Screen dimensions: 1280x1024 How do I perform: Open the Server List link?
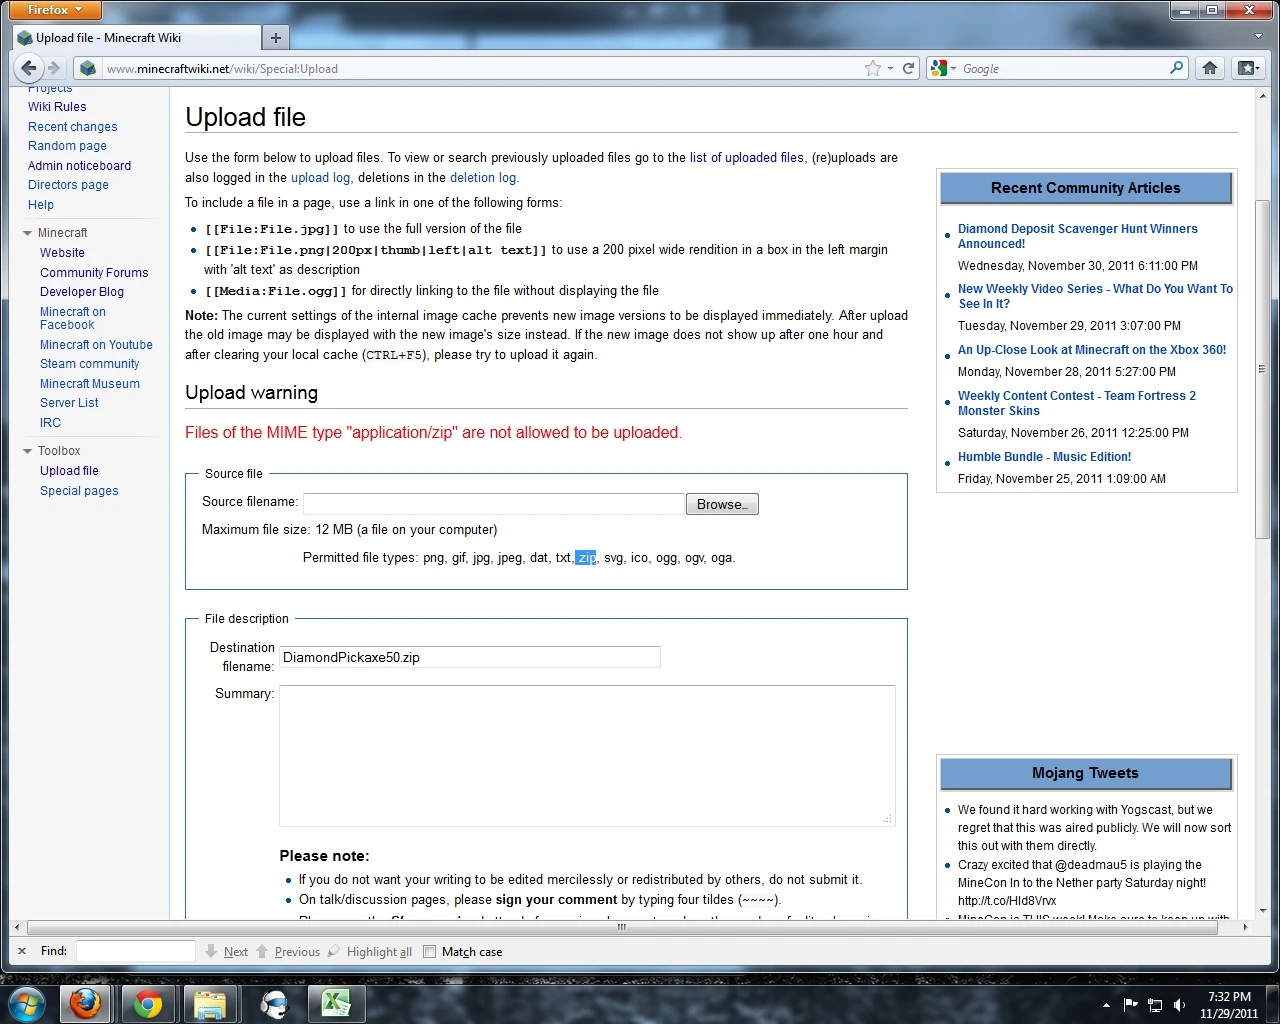click(69, 403)
